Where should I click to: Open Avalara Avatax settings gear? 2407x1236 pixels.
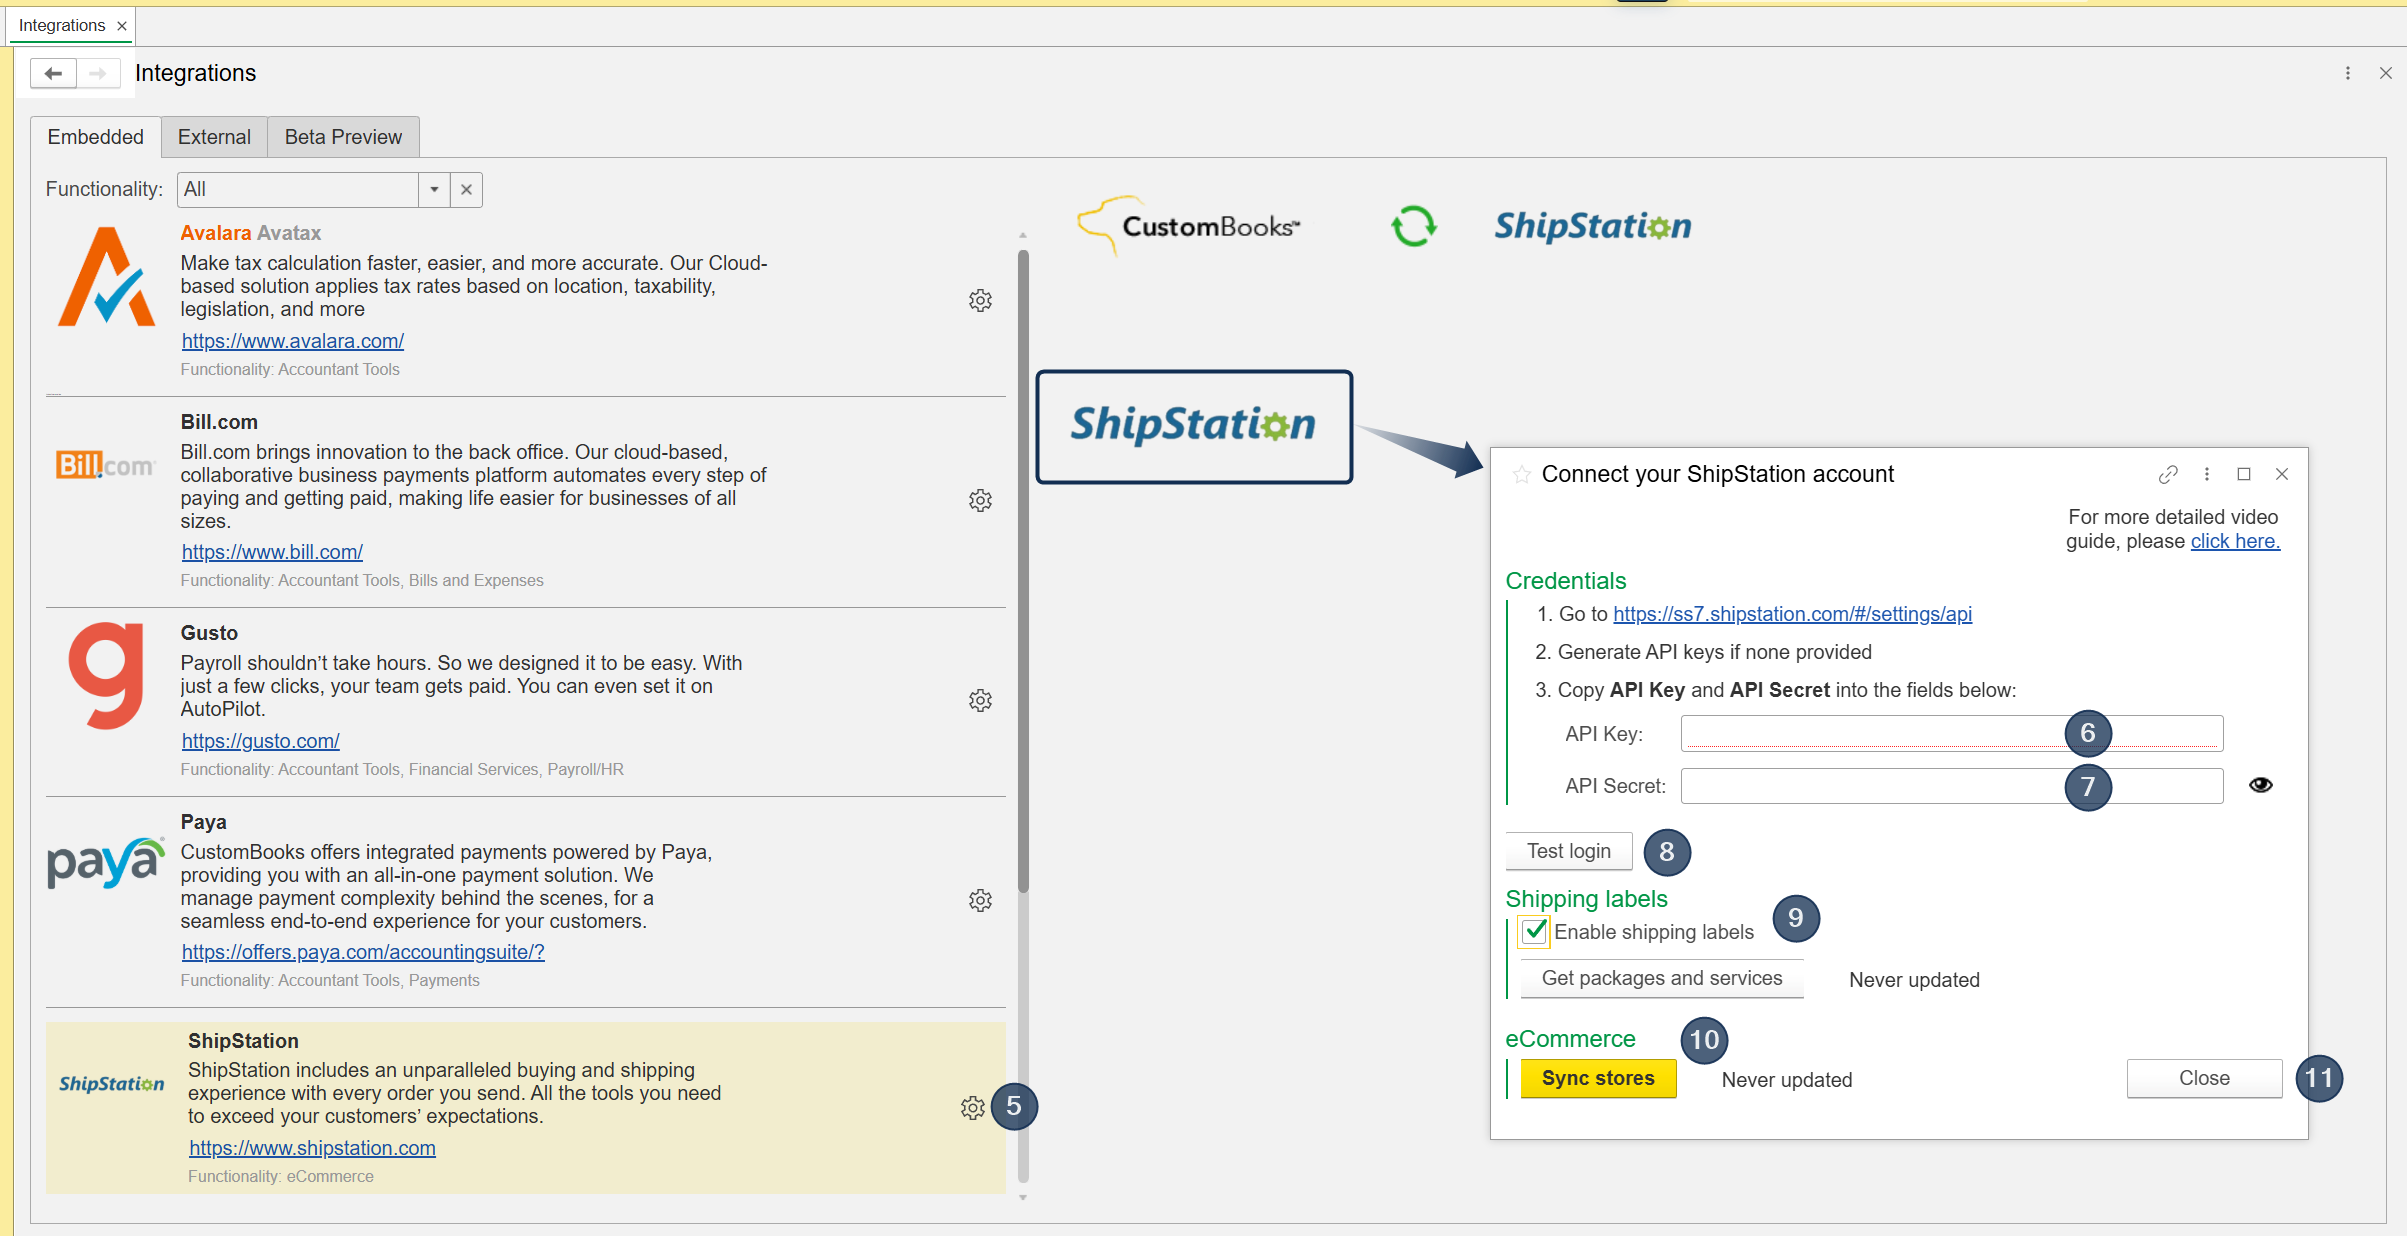980,300
